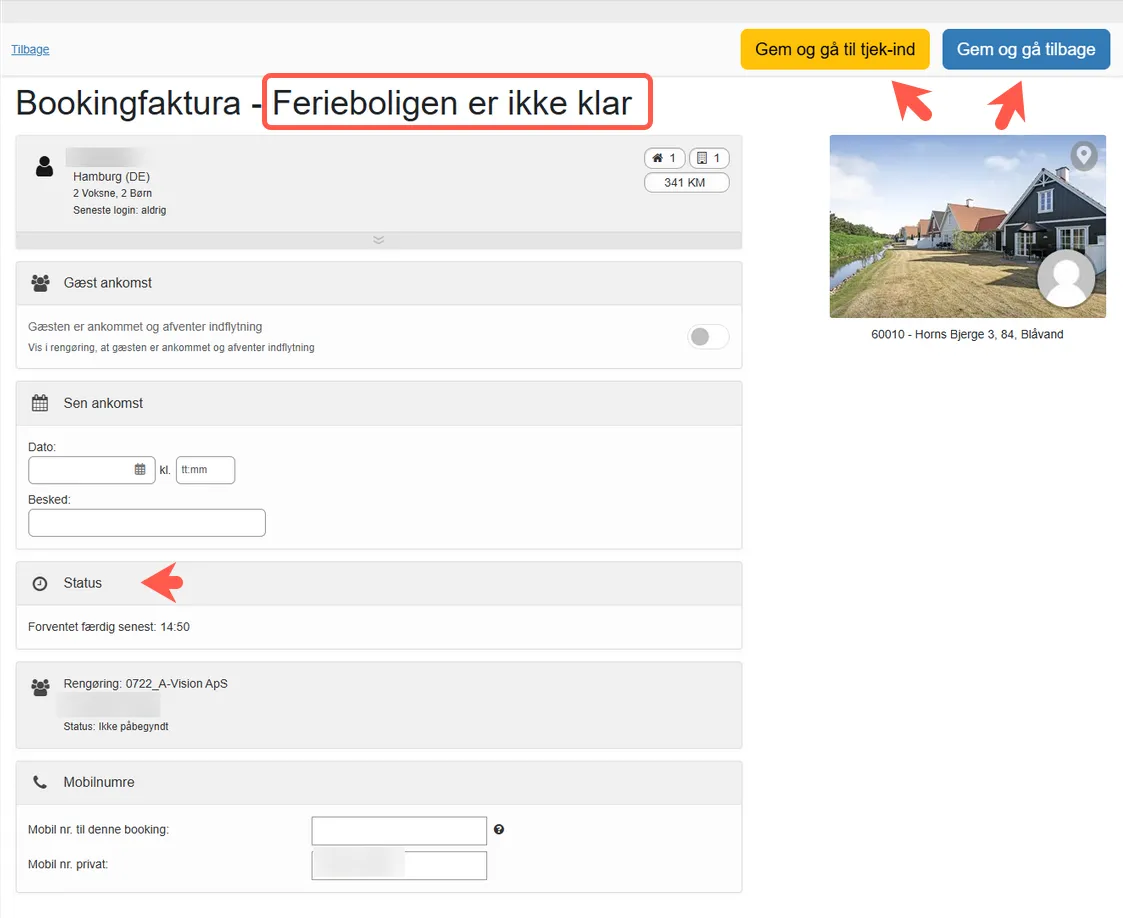Click the clock icon beside Status

39,582
